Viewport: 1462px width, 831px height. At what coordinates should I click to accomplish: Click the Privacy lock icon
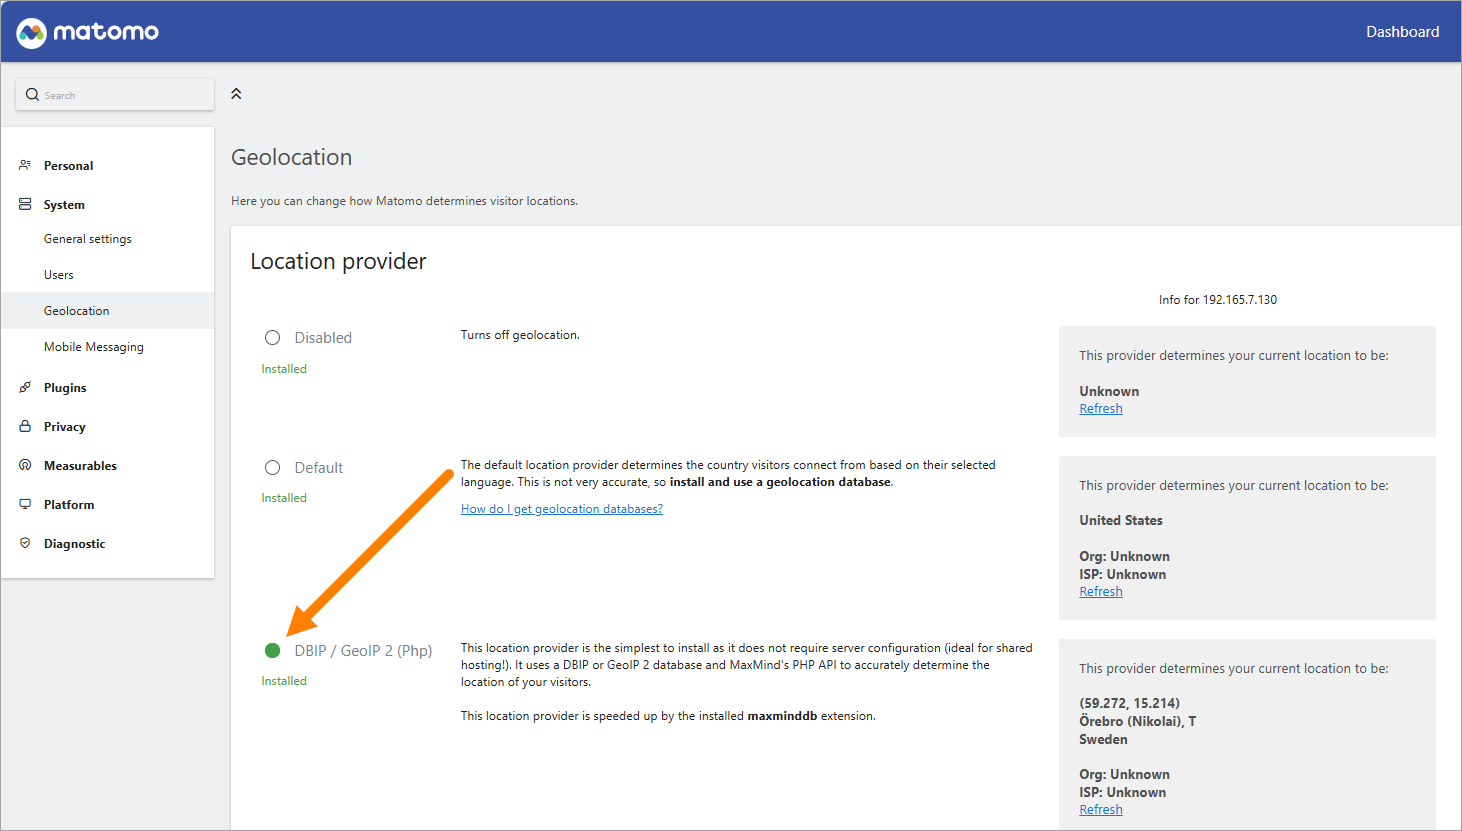[25, 426]
